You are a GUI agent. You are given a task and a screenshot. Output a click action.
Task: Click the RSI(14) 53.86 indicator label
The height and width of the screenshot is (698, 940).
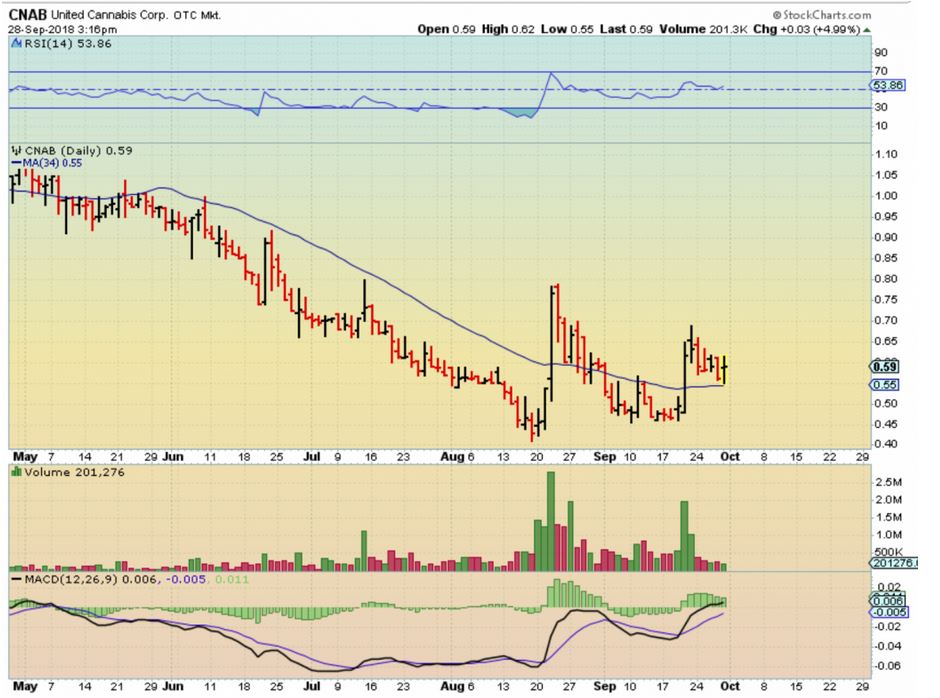[68, 44]
